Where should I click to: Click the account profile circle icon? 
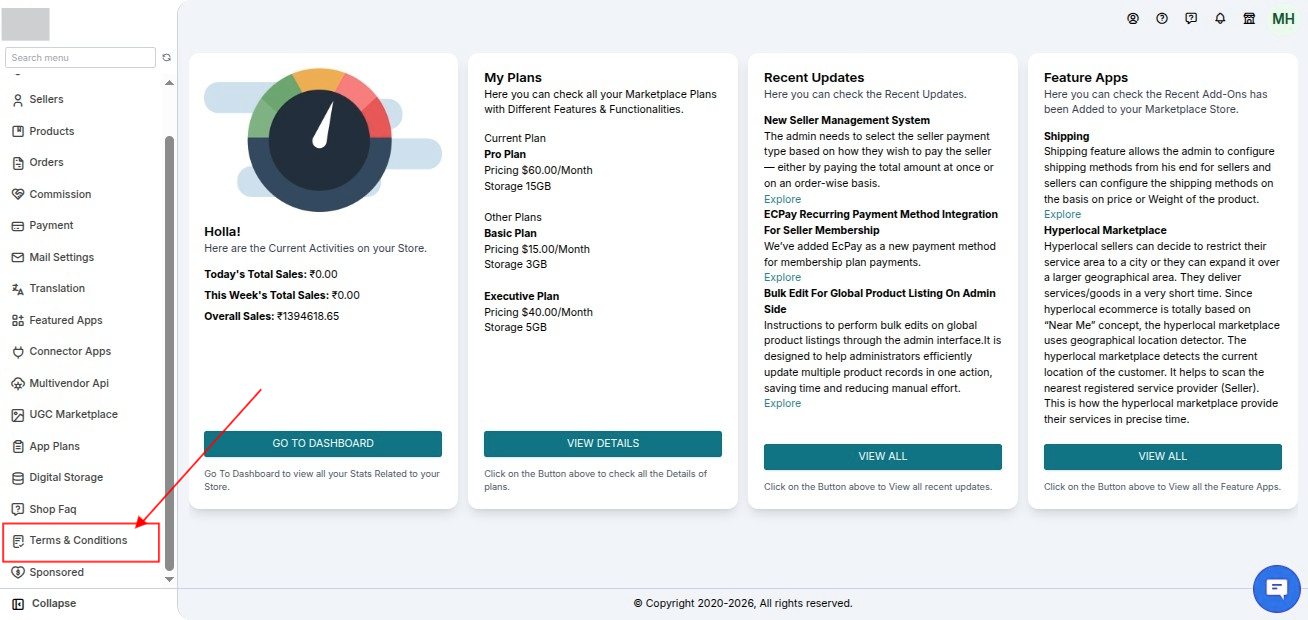(1133, 18)
